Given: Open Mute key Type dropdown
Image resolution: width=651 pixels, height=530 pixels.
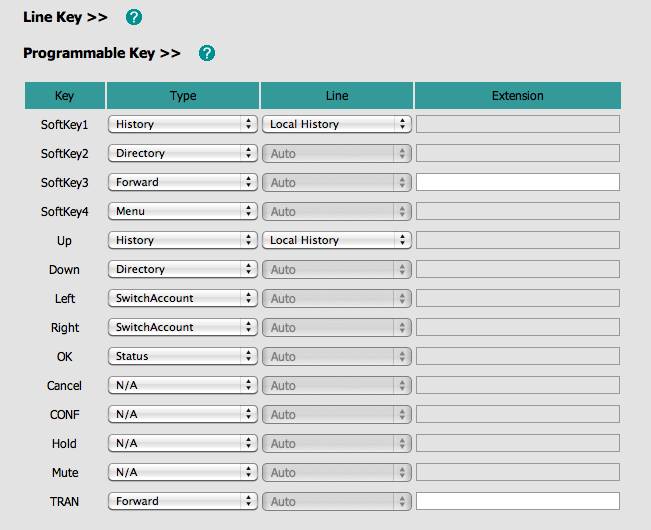Looking at the screenshot, I should (183, 473).
